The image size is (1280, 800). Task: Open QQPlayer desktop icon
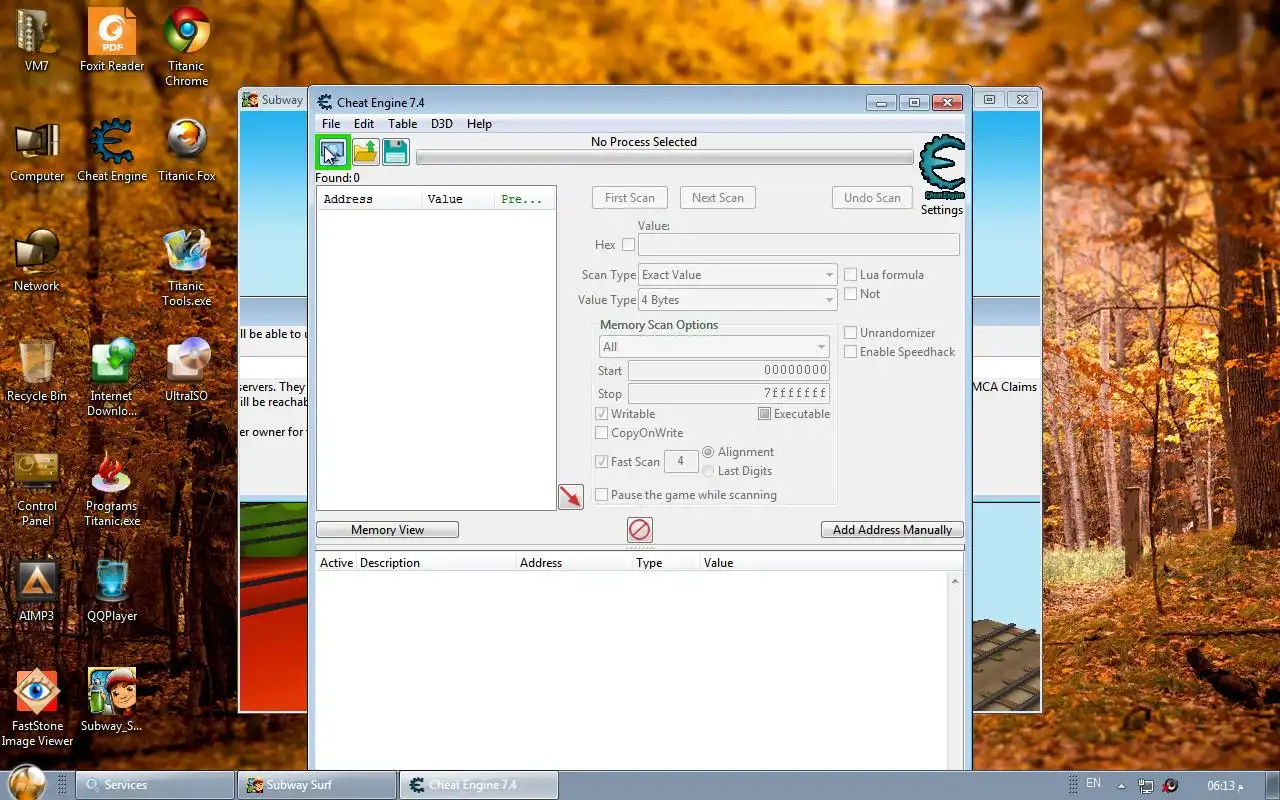pos(112,591)
